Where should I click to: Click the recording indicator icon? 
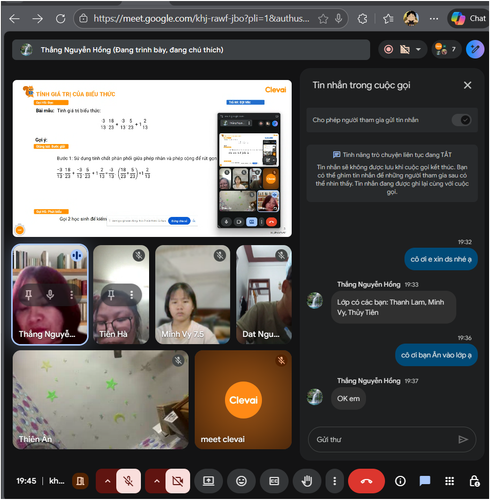[388, 50]
